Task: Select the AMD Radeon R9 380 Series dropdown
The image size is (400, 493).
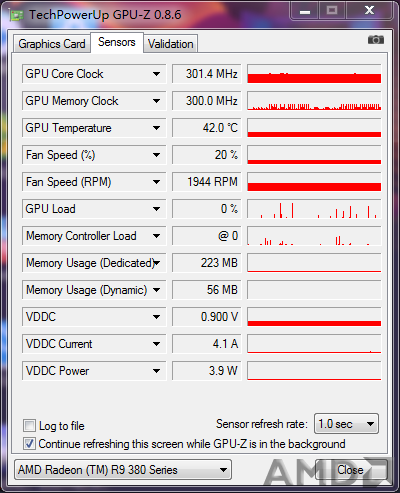Action: click(123, 470)
